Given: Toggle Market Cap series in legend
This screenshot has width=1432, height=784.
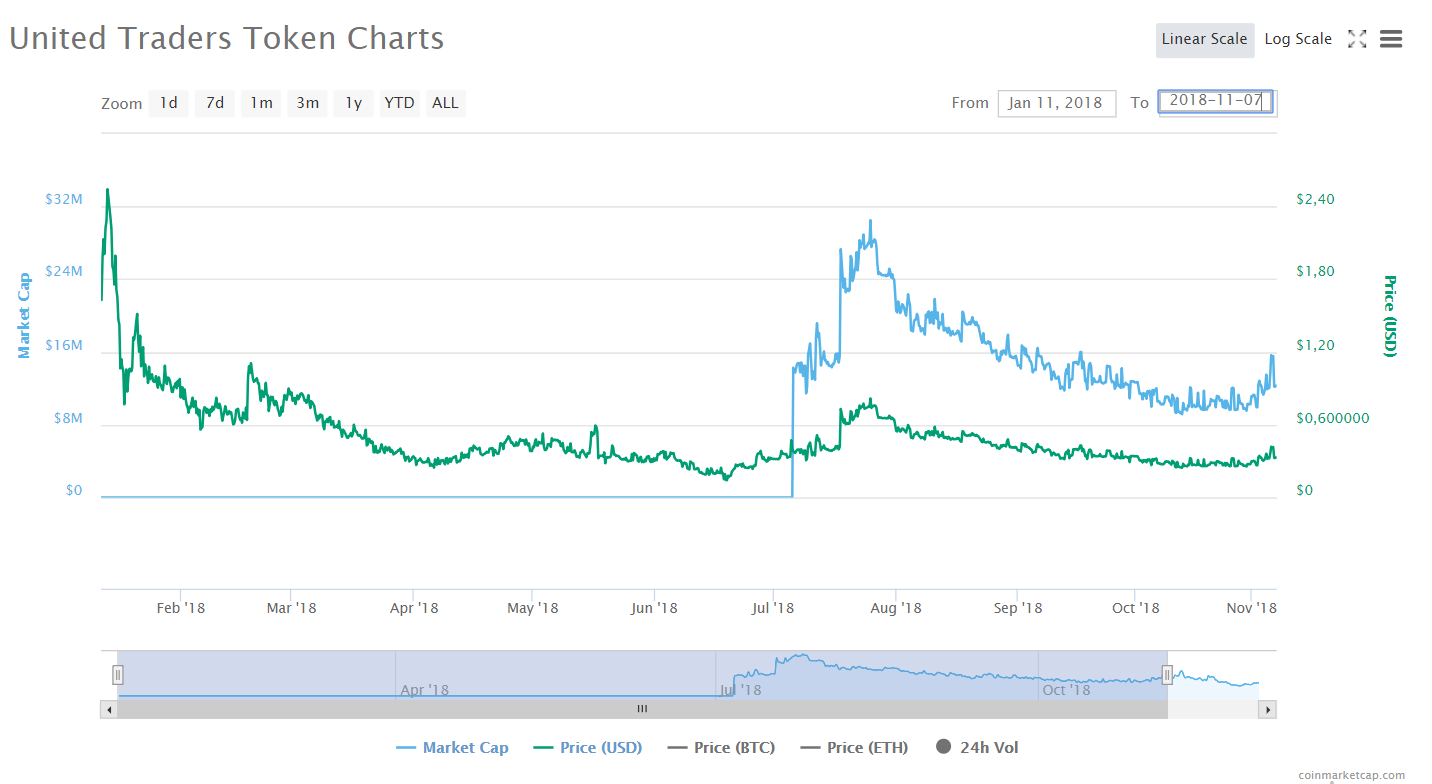Looking at the screenshot, I should (452, 748).
